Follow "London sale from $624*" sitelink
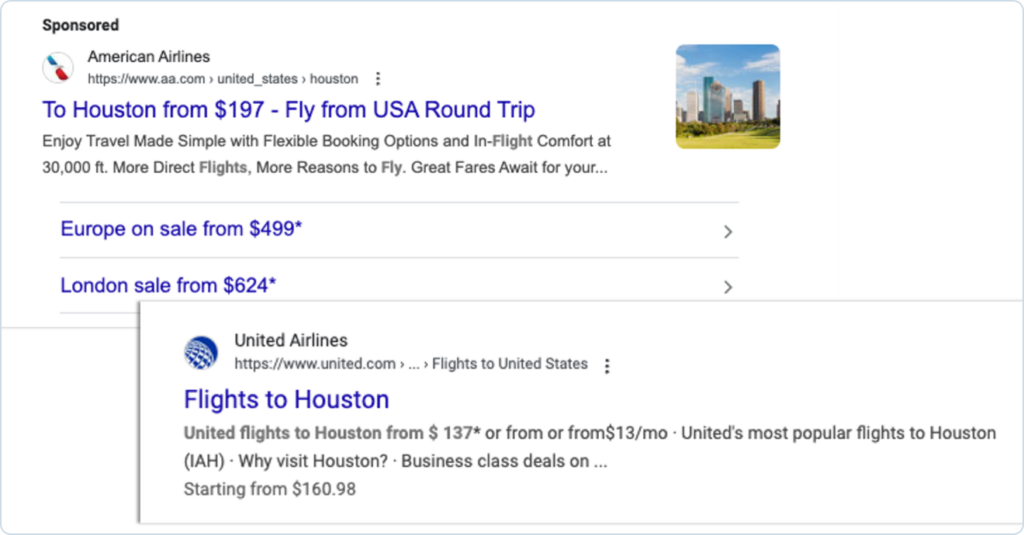This screenshot has height=535, width=1024. [168, 285]
